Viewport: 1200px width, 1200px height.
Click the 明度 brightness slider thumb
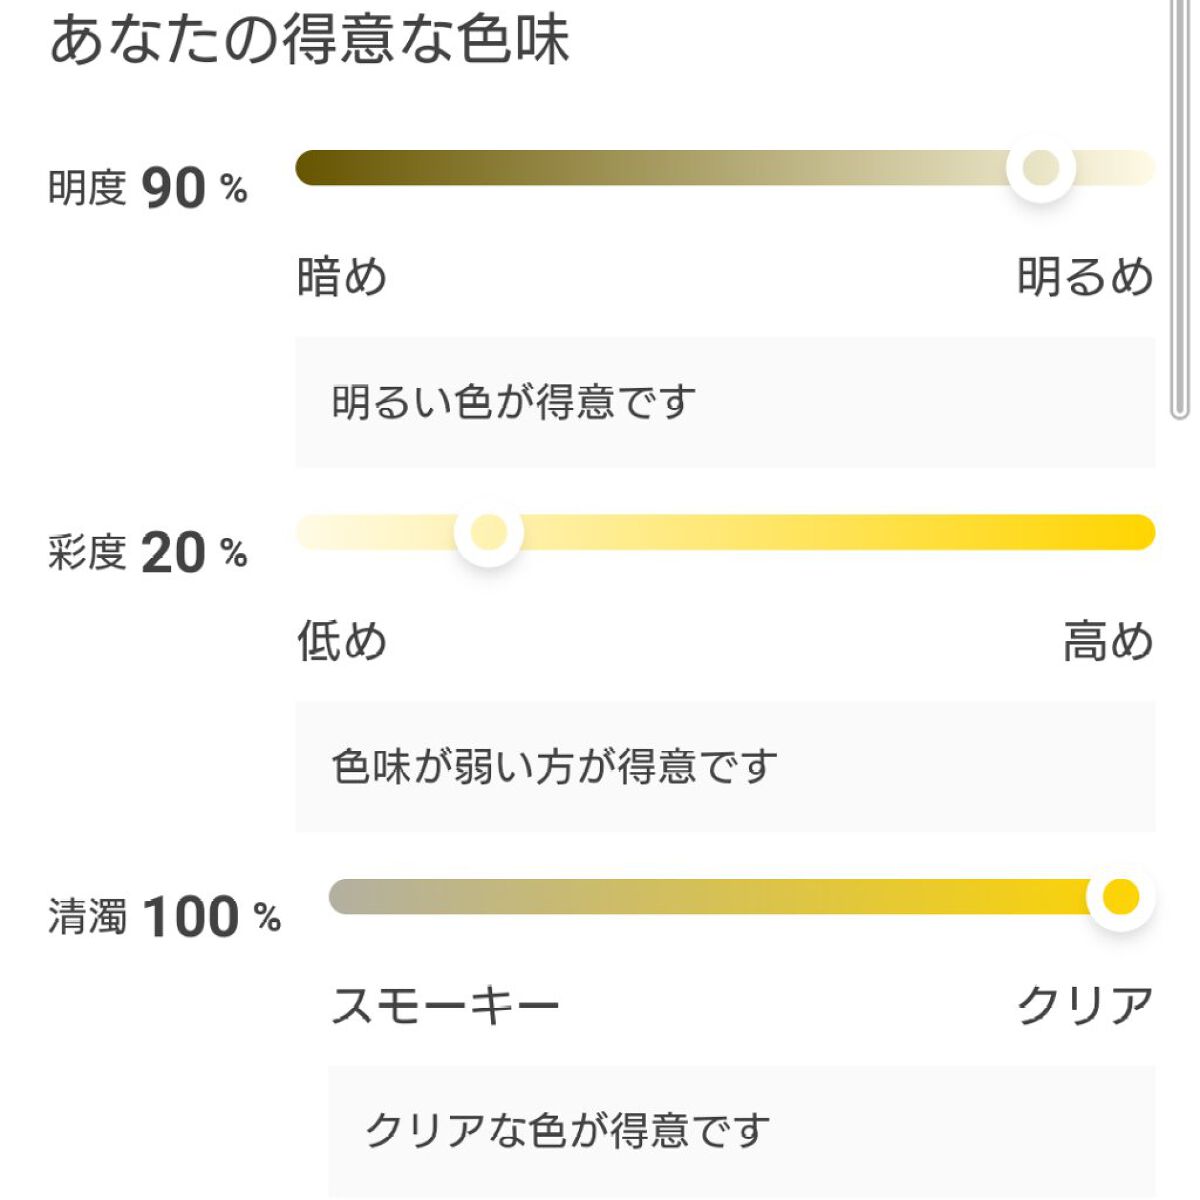[x=1040, y=168]
